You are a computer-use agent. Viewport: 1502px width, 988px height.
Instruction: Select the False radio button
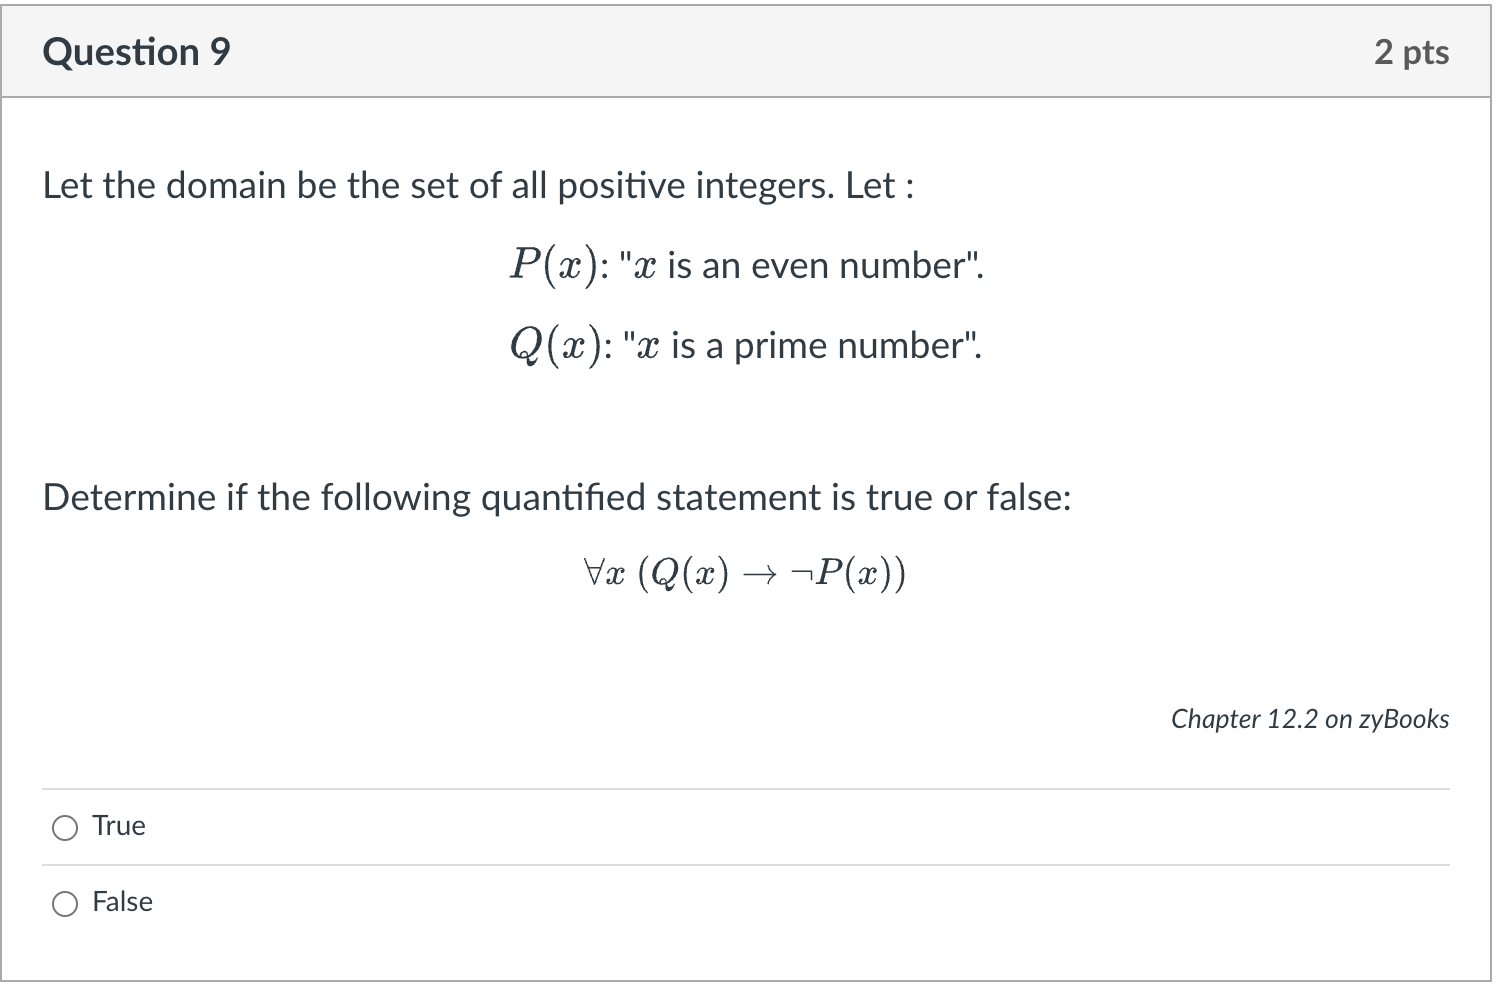coord(64,902)
